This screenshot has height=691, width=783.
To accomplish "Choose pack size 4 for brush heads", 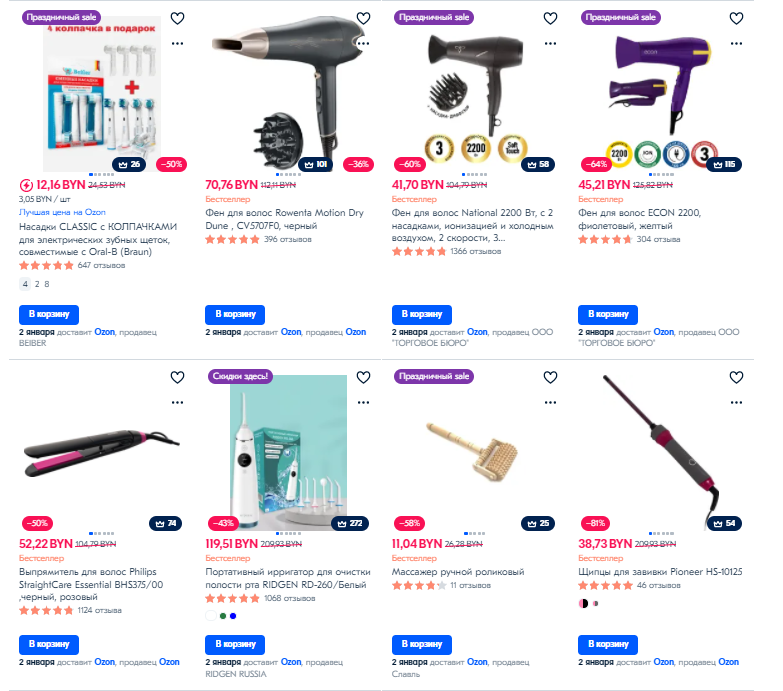I will (25, 284).
